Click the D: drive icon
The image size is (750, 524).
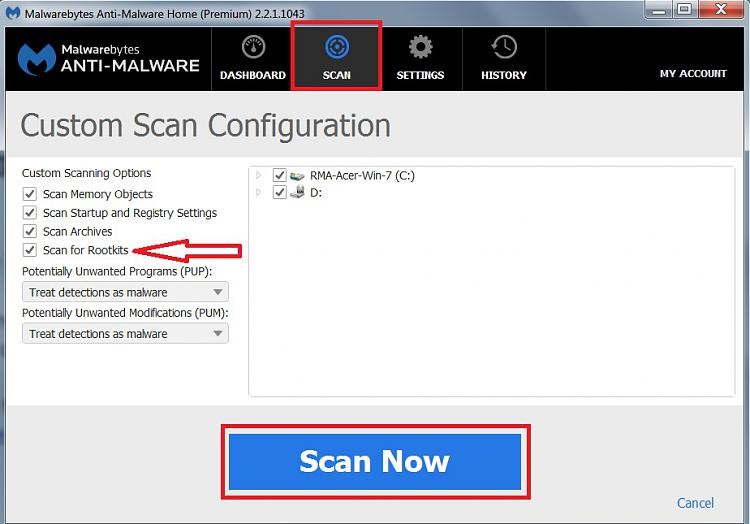pos(297,192)
